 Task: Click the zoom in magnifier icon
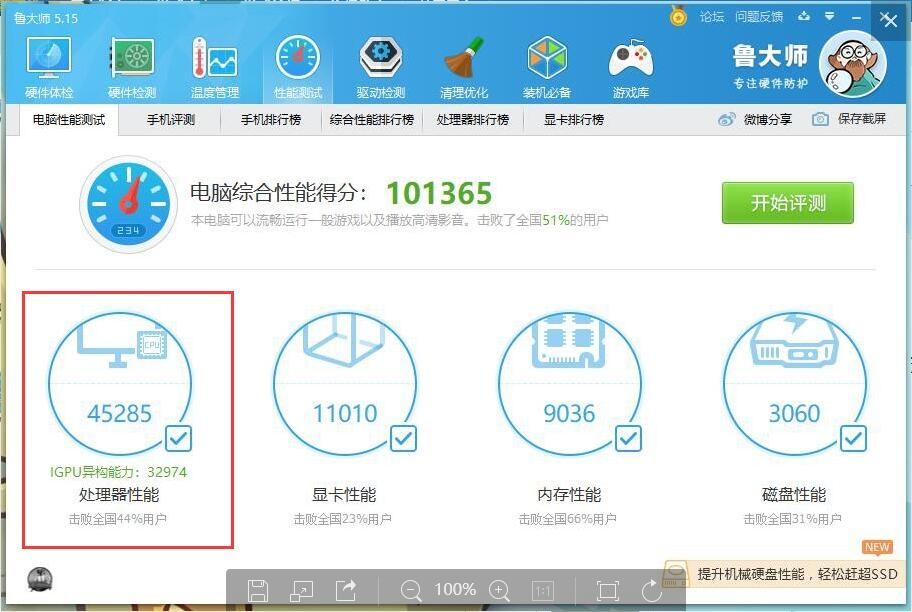[500, 590]
